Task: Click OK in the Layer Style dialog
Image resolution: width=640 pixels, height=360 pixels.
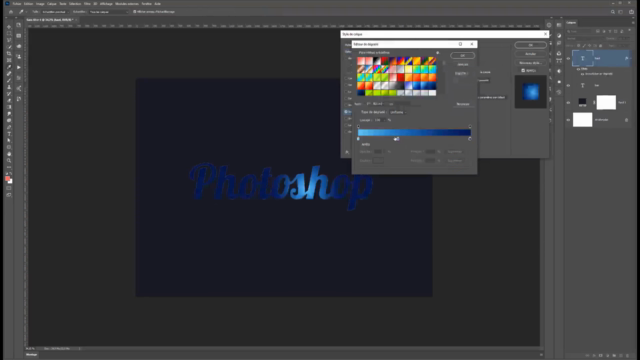Action: coord(531,45)
